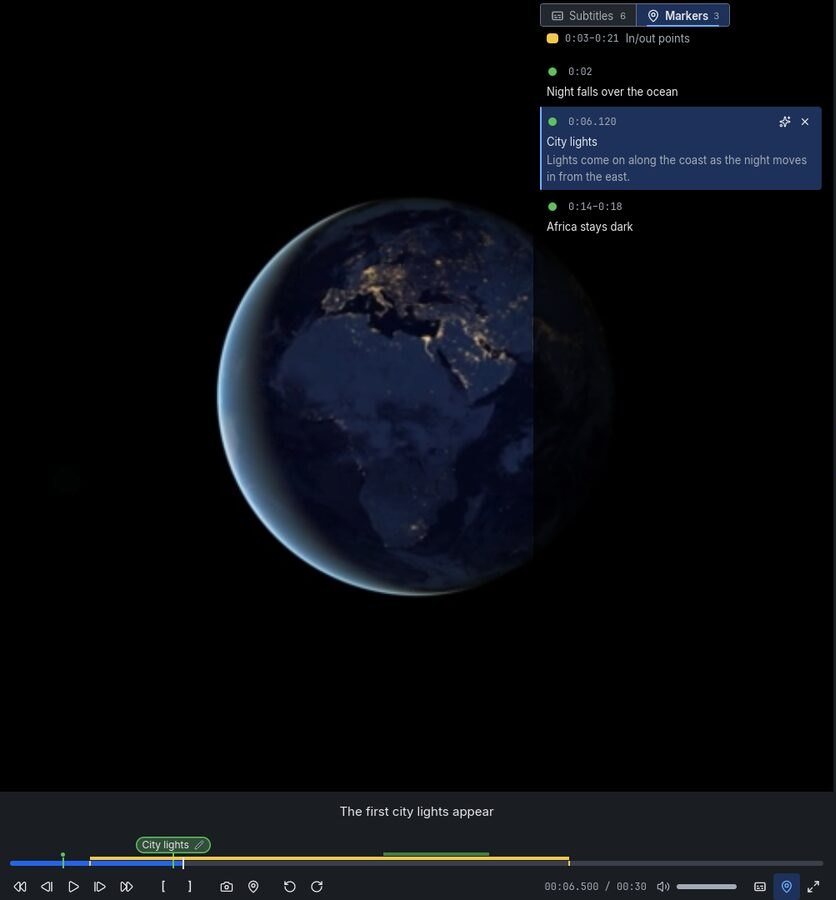Add a marker with the pin icon
Image resolution: width=836 pixels, height=900 pixels.
pos(253,886)
